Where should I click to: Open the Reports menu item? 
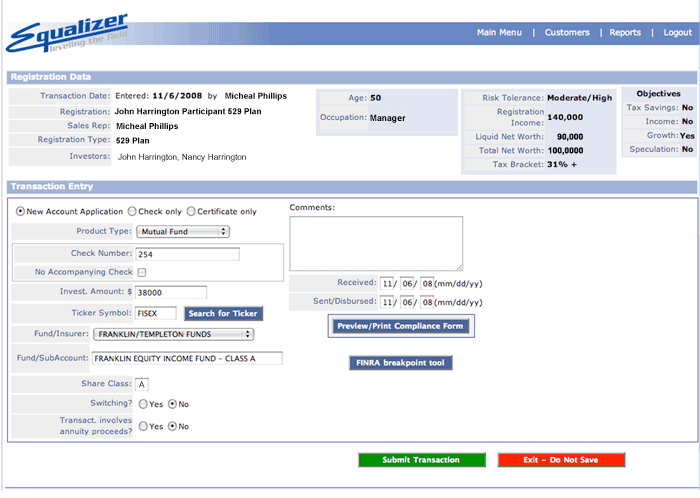[x=625, y=33]
